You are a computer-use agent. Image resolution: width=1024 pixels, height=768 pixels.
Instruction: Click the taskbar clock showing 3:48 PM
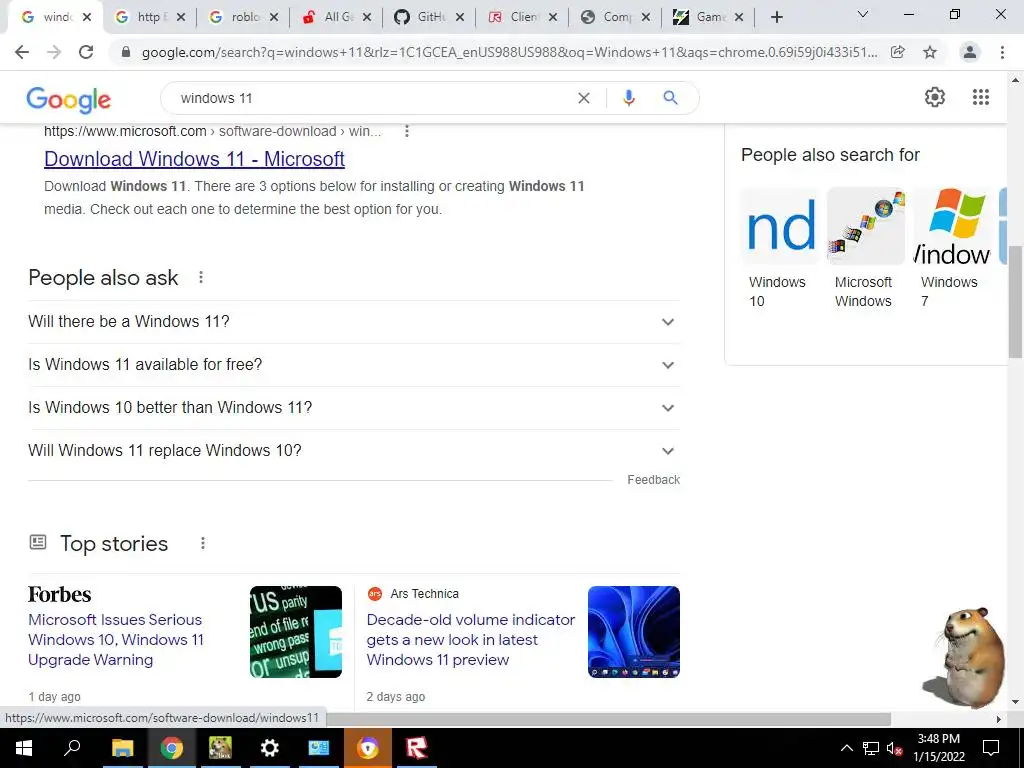939,748
